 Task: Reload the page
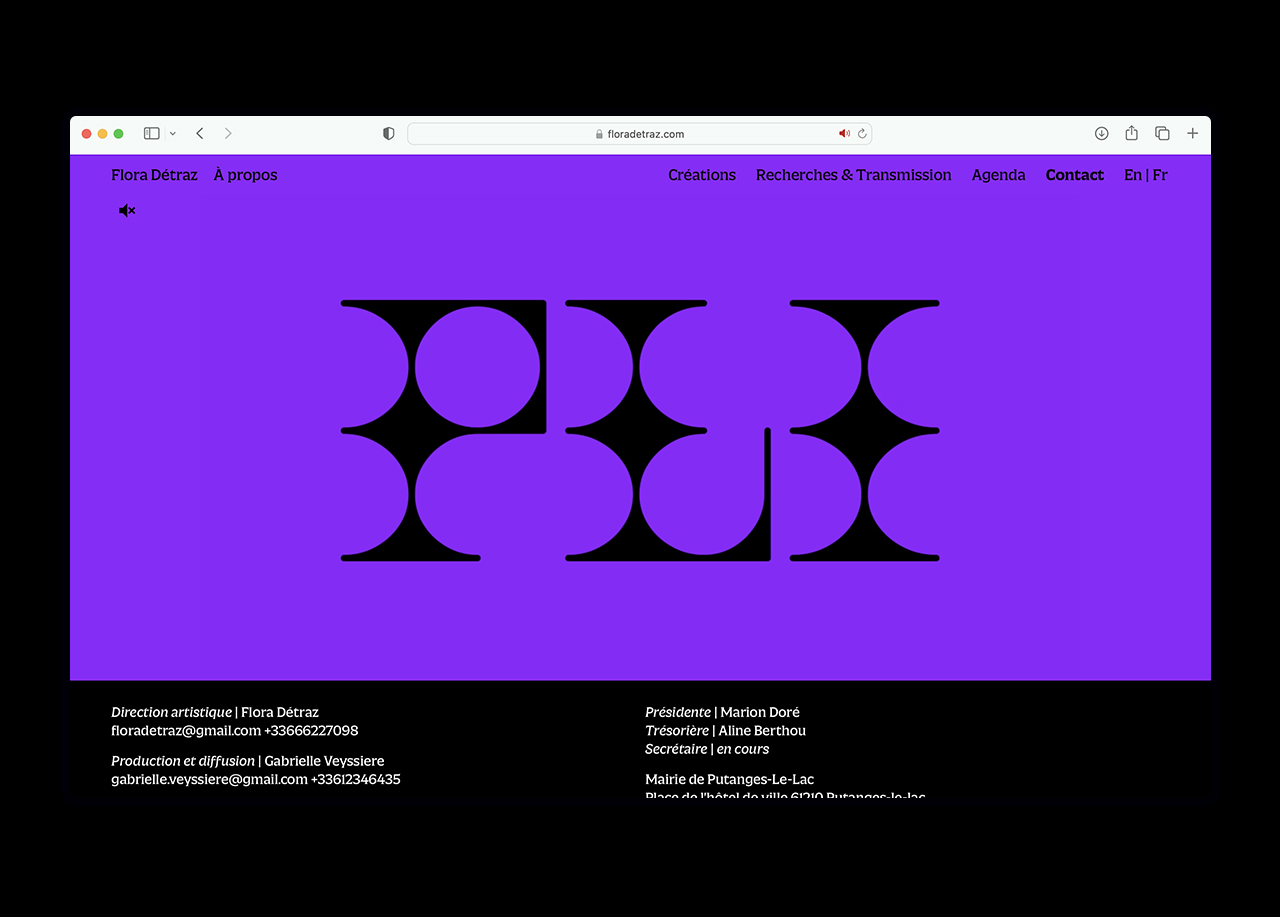(862, 133)
